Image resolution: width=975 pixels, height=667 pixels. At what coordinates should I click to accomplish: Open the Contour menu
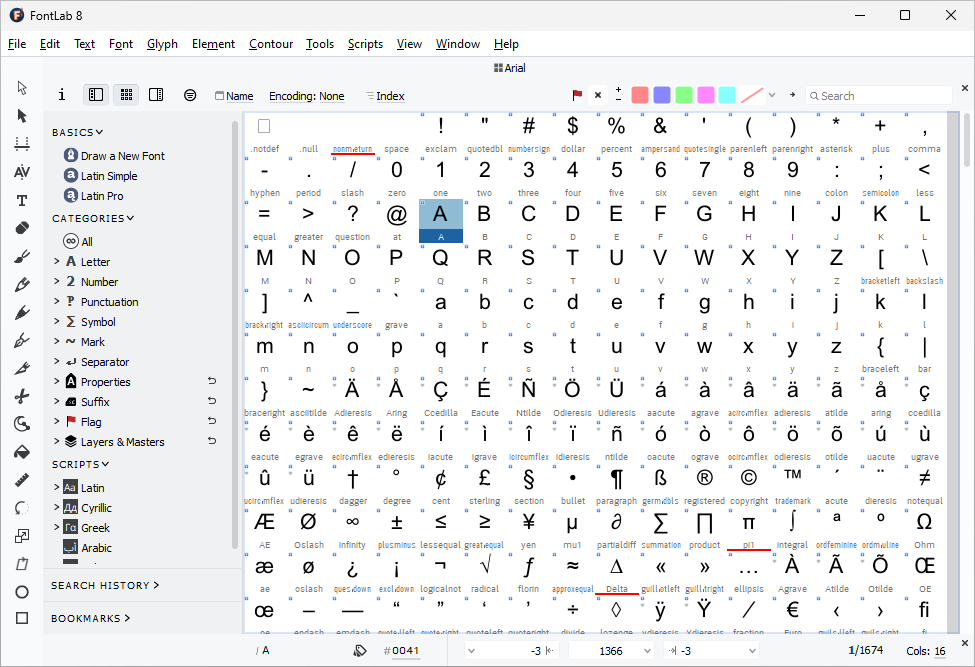pyautogui.click(x=271, y=44)
